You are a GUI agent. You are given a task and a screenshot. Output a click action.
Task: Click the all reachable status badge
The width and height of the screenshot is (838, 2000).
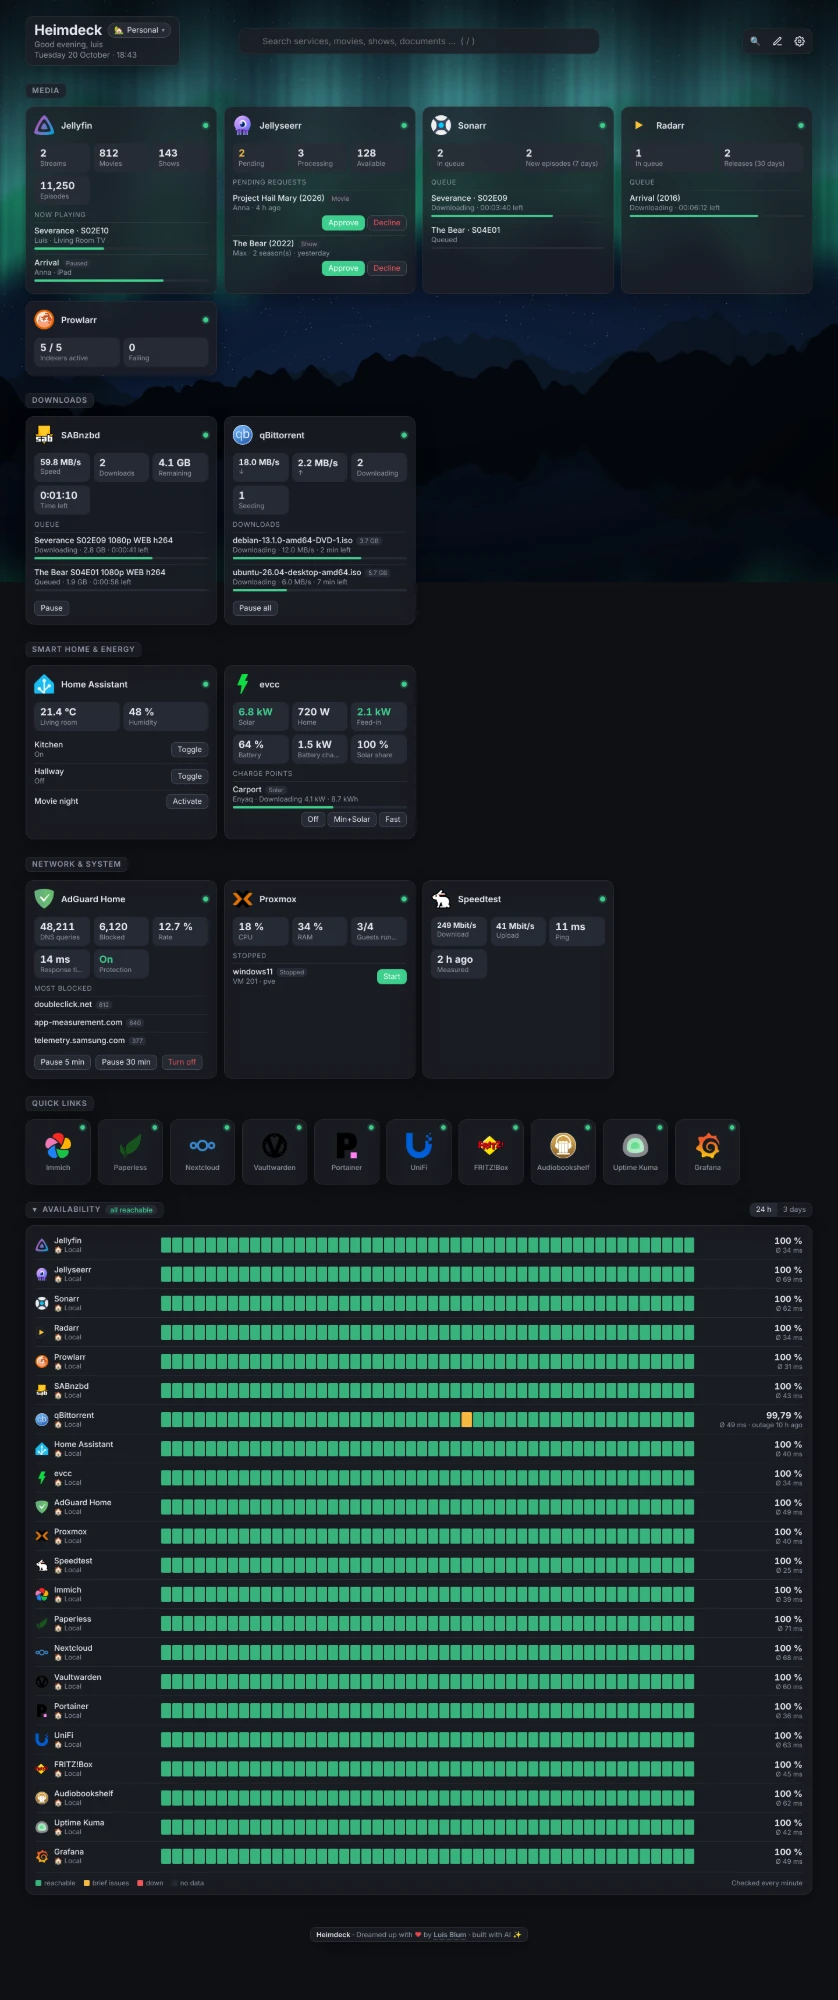(132, 1210)
